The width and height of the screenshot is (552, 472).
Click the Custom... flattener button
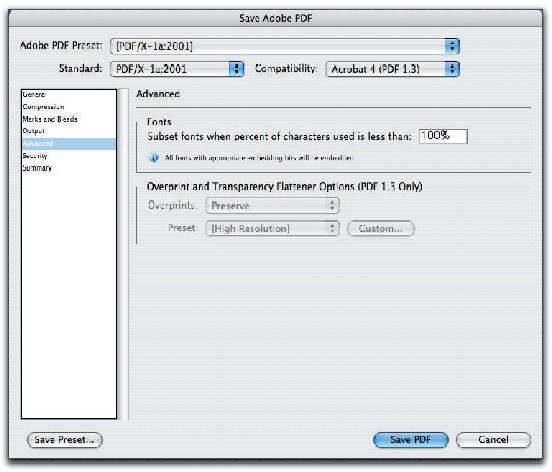coord(381,228)
